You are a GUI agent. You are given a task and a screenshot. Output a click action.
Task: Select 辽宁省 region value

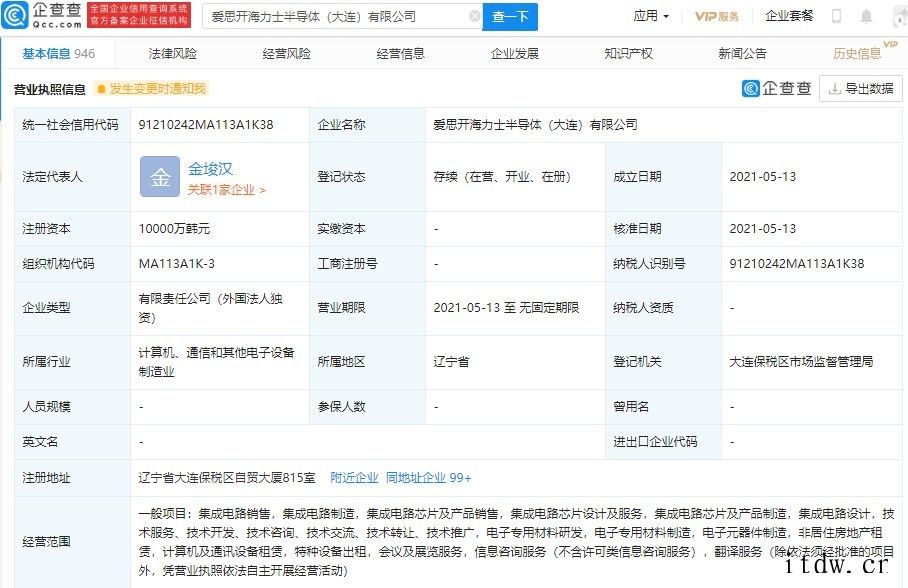point(451,361)
